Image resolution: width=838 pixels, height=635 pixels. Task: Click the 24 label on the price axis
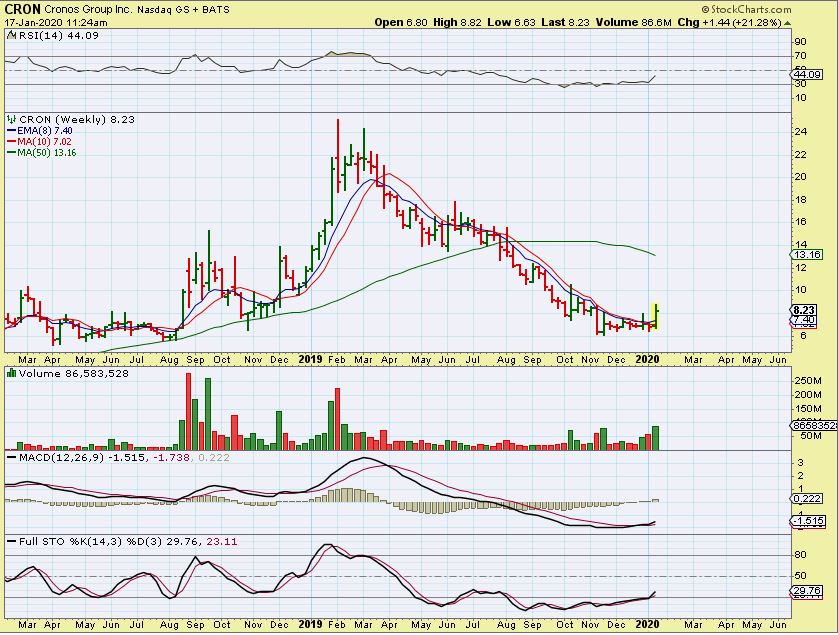[801, 132]
